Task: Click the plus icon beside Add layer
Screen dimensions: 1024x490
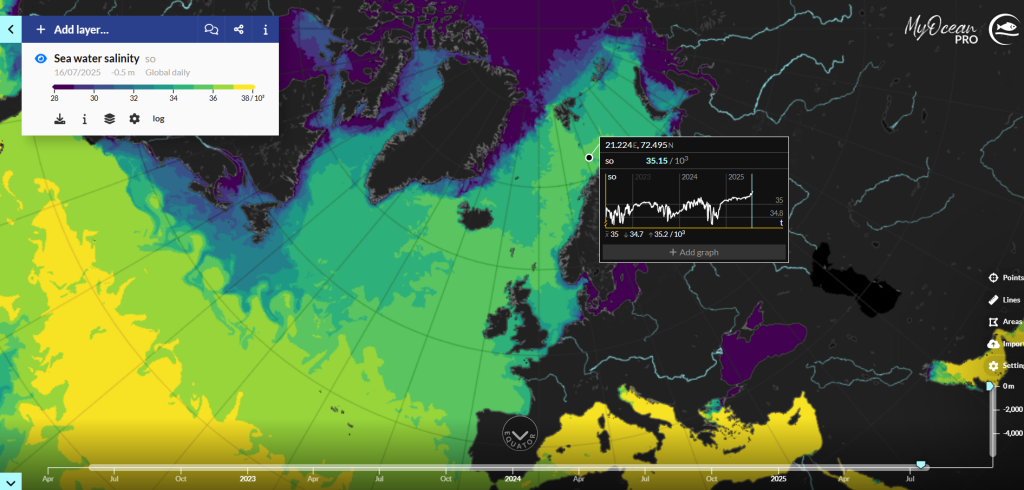Action: tap(40, 29)
